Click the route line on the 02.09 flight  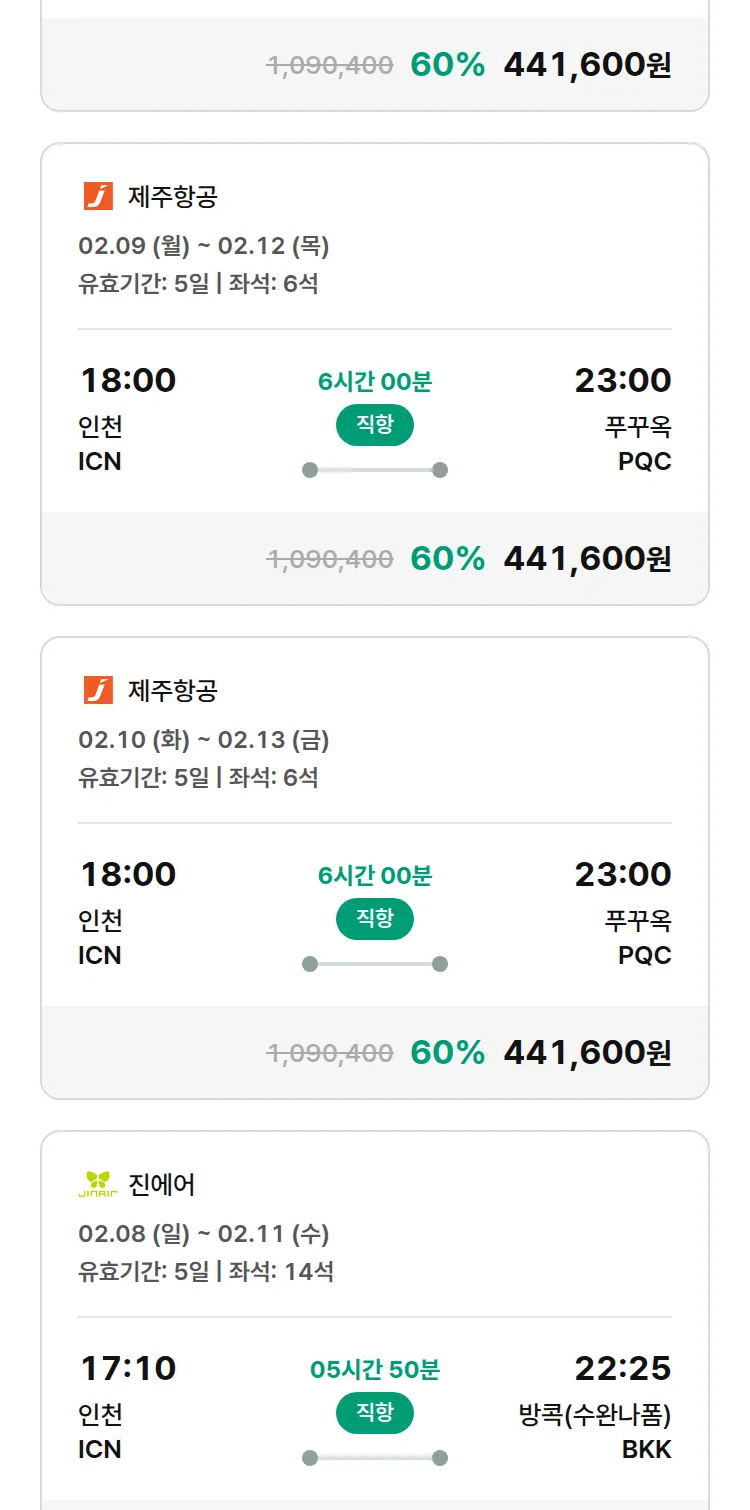point(375,470)
